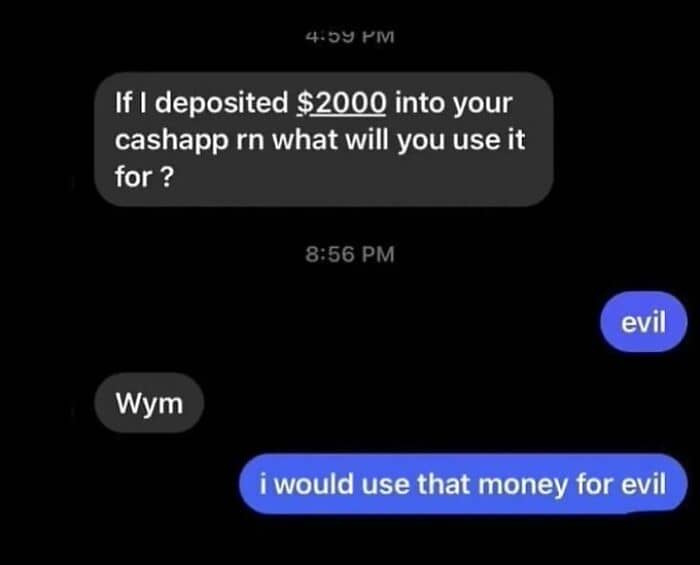This screenshot has height=565, width=700.
Task: Click the word 'cashapp' in the message
Action: [x=171, y=141]
